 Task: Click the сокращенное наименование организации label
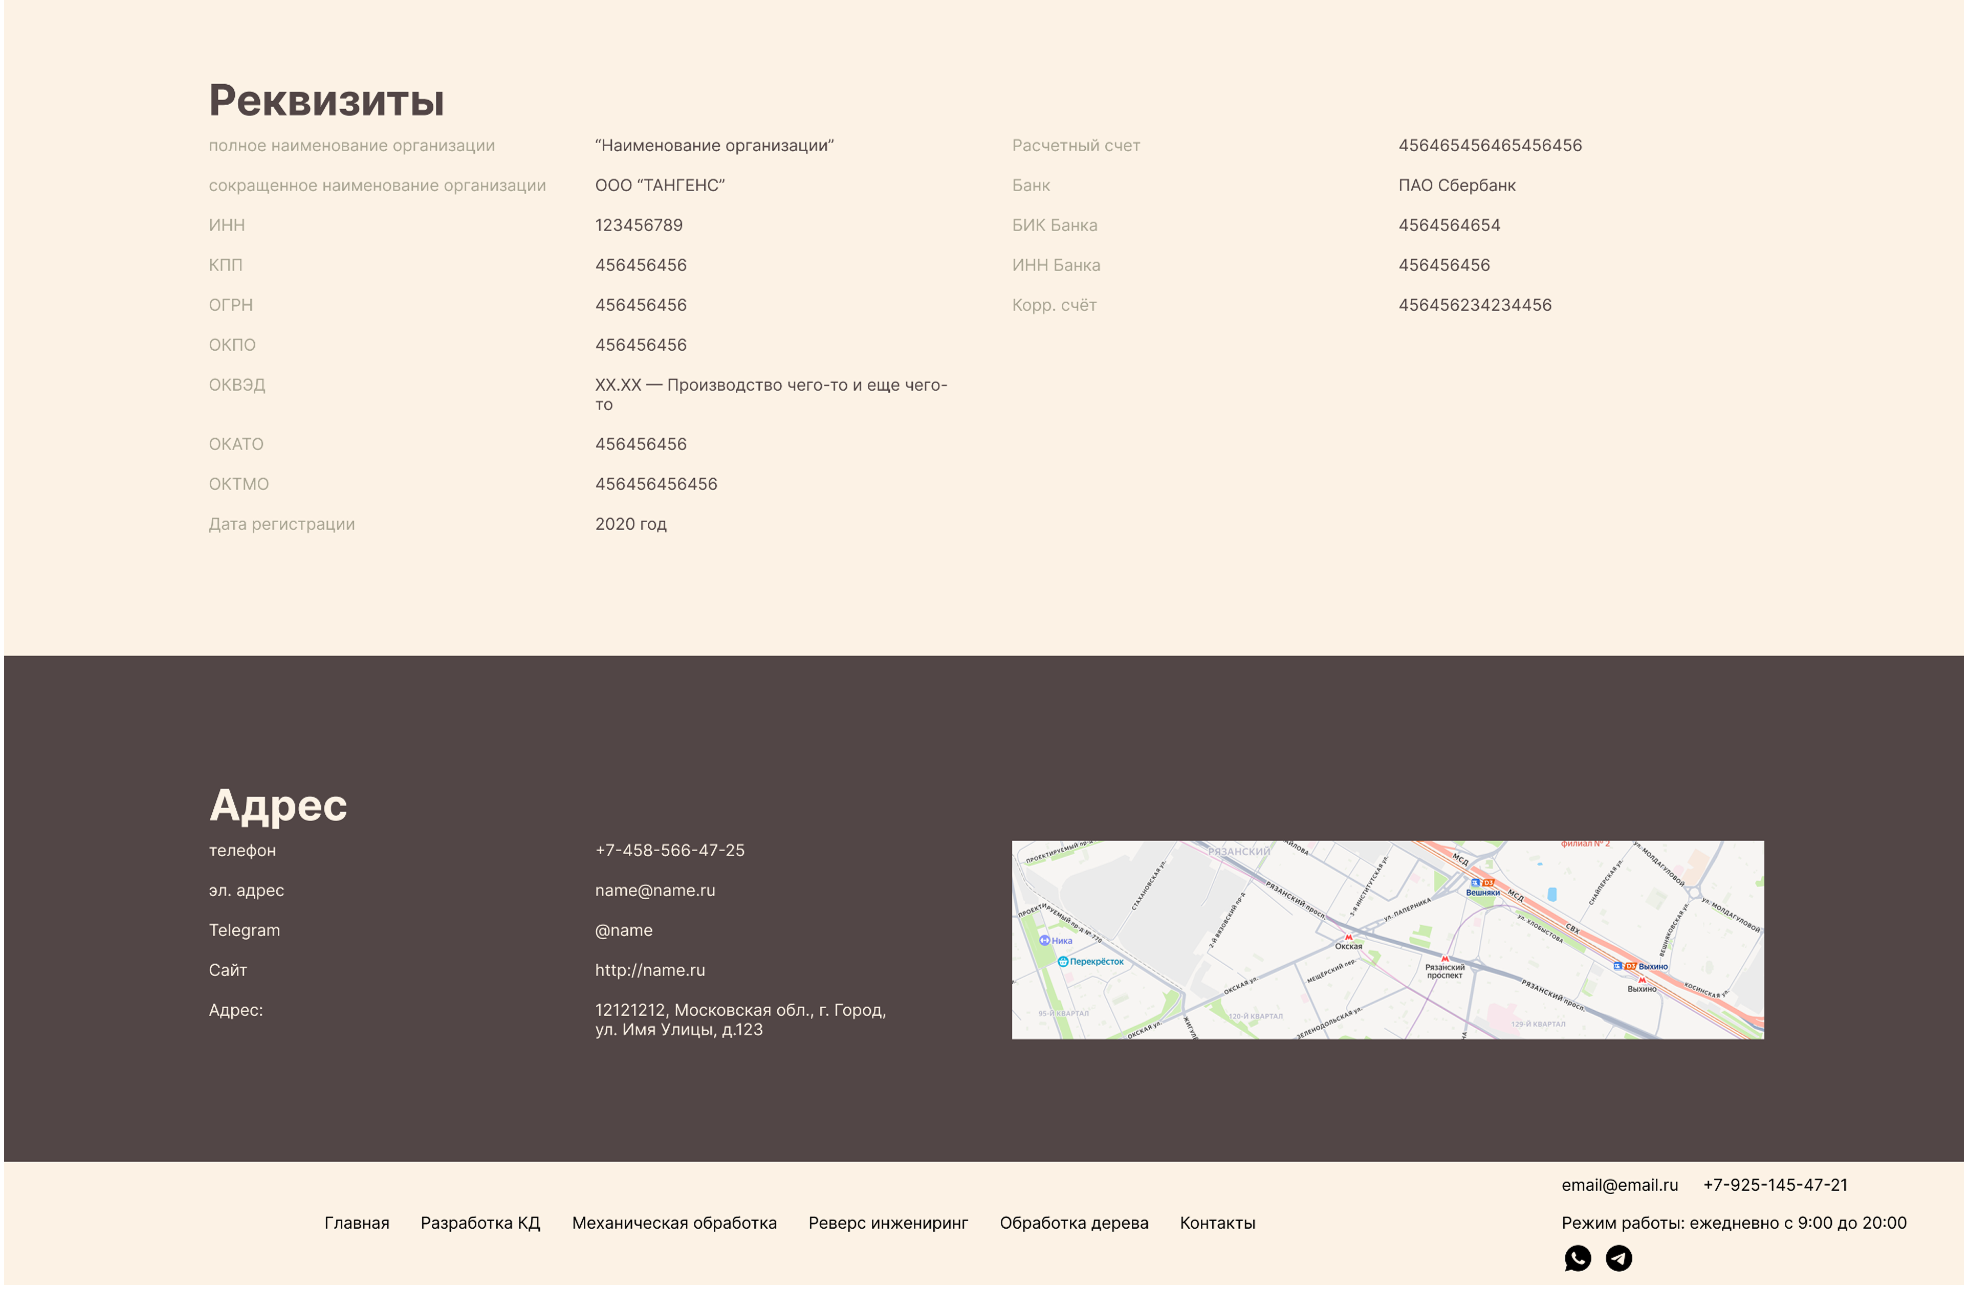[377, 185]
